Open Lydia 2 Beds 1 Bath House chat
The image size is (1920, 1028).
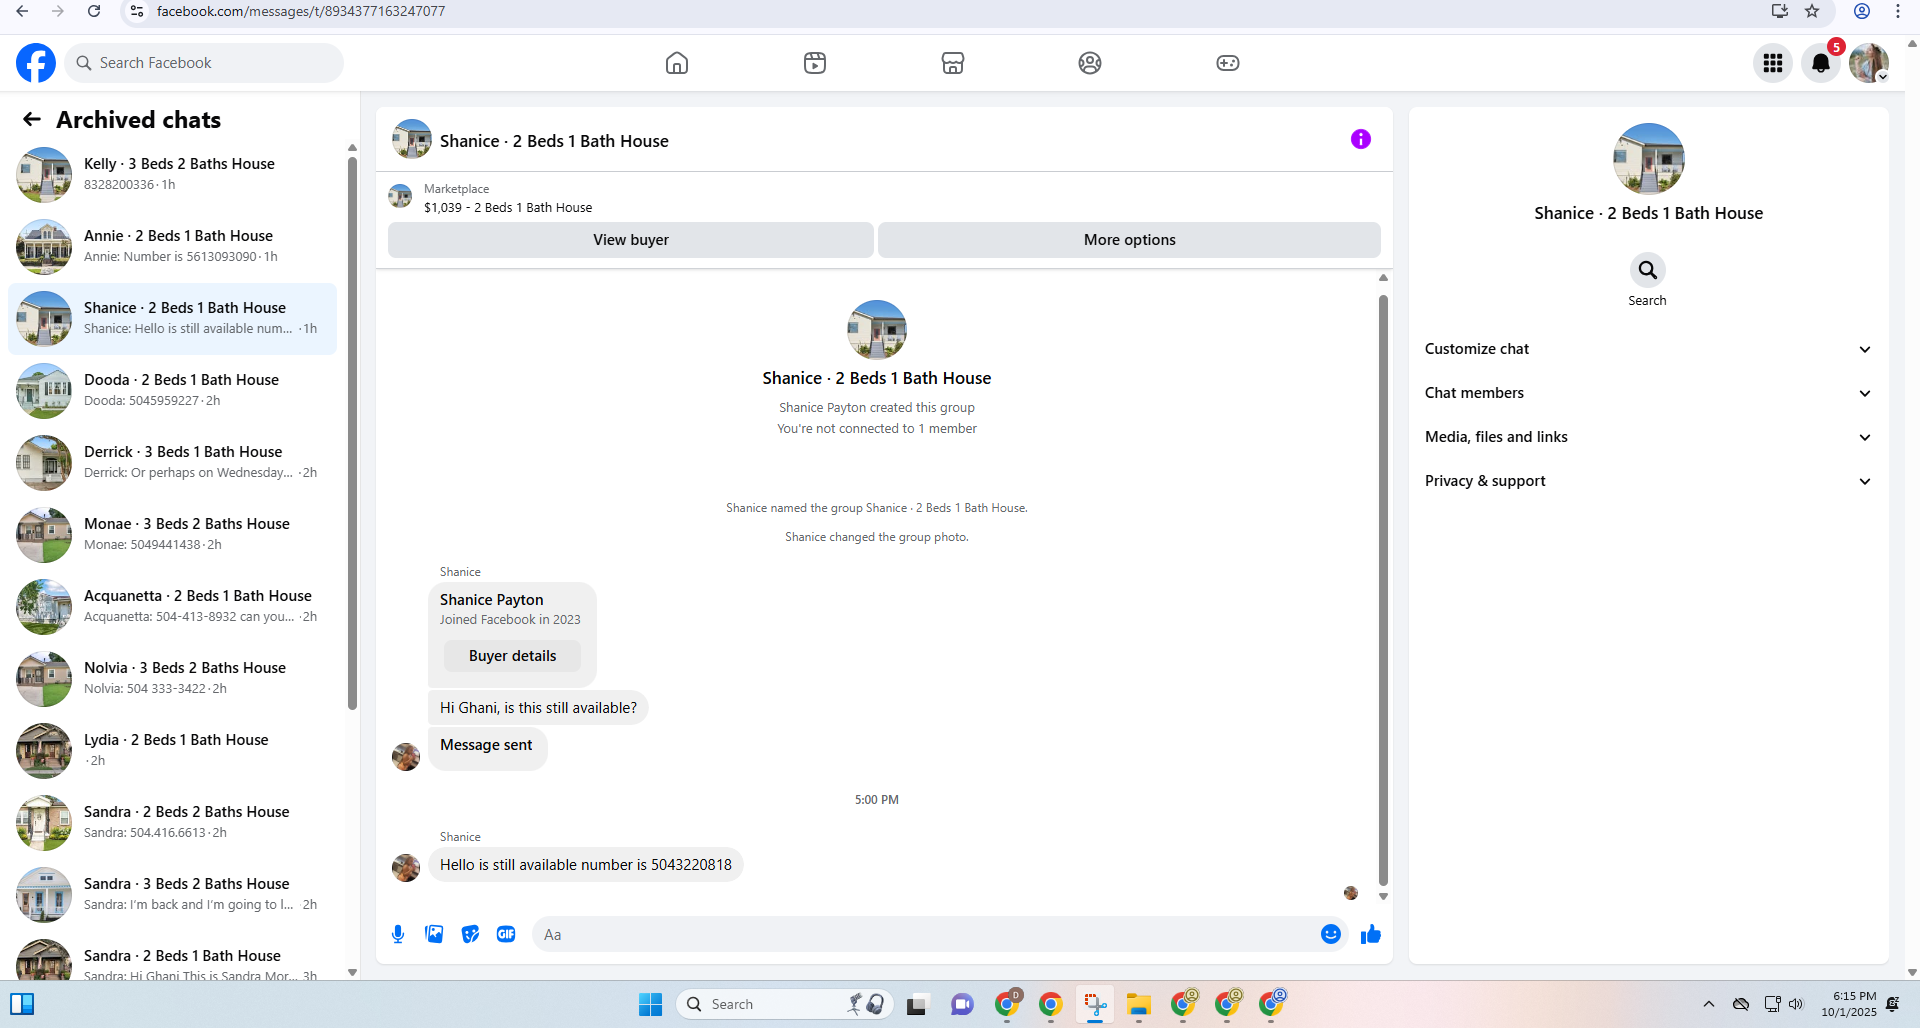tap(172, 751)
